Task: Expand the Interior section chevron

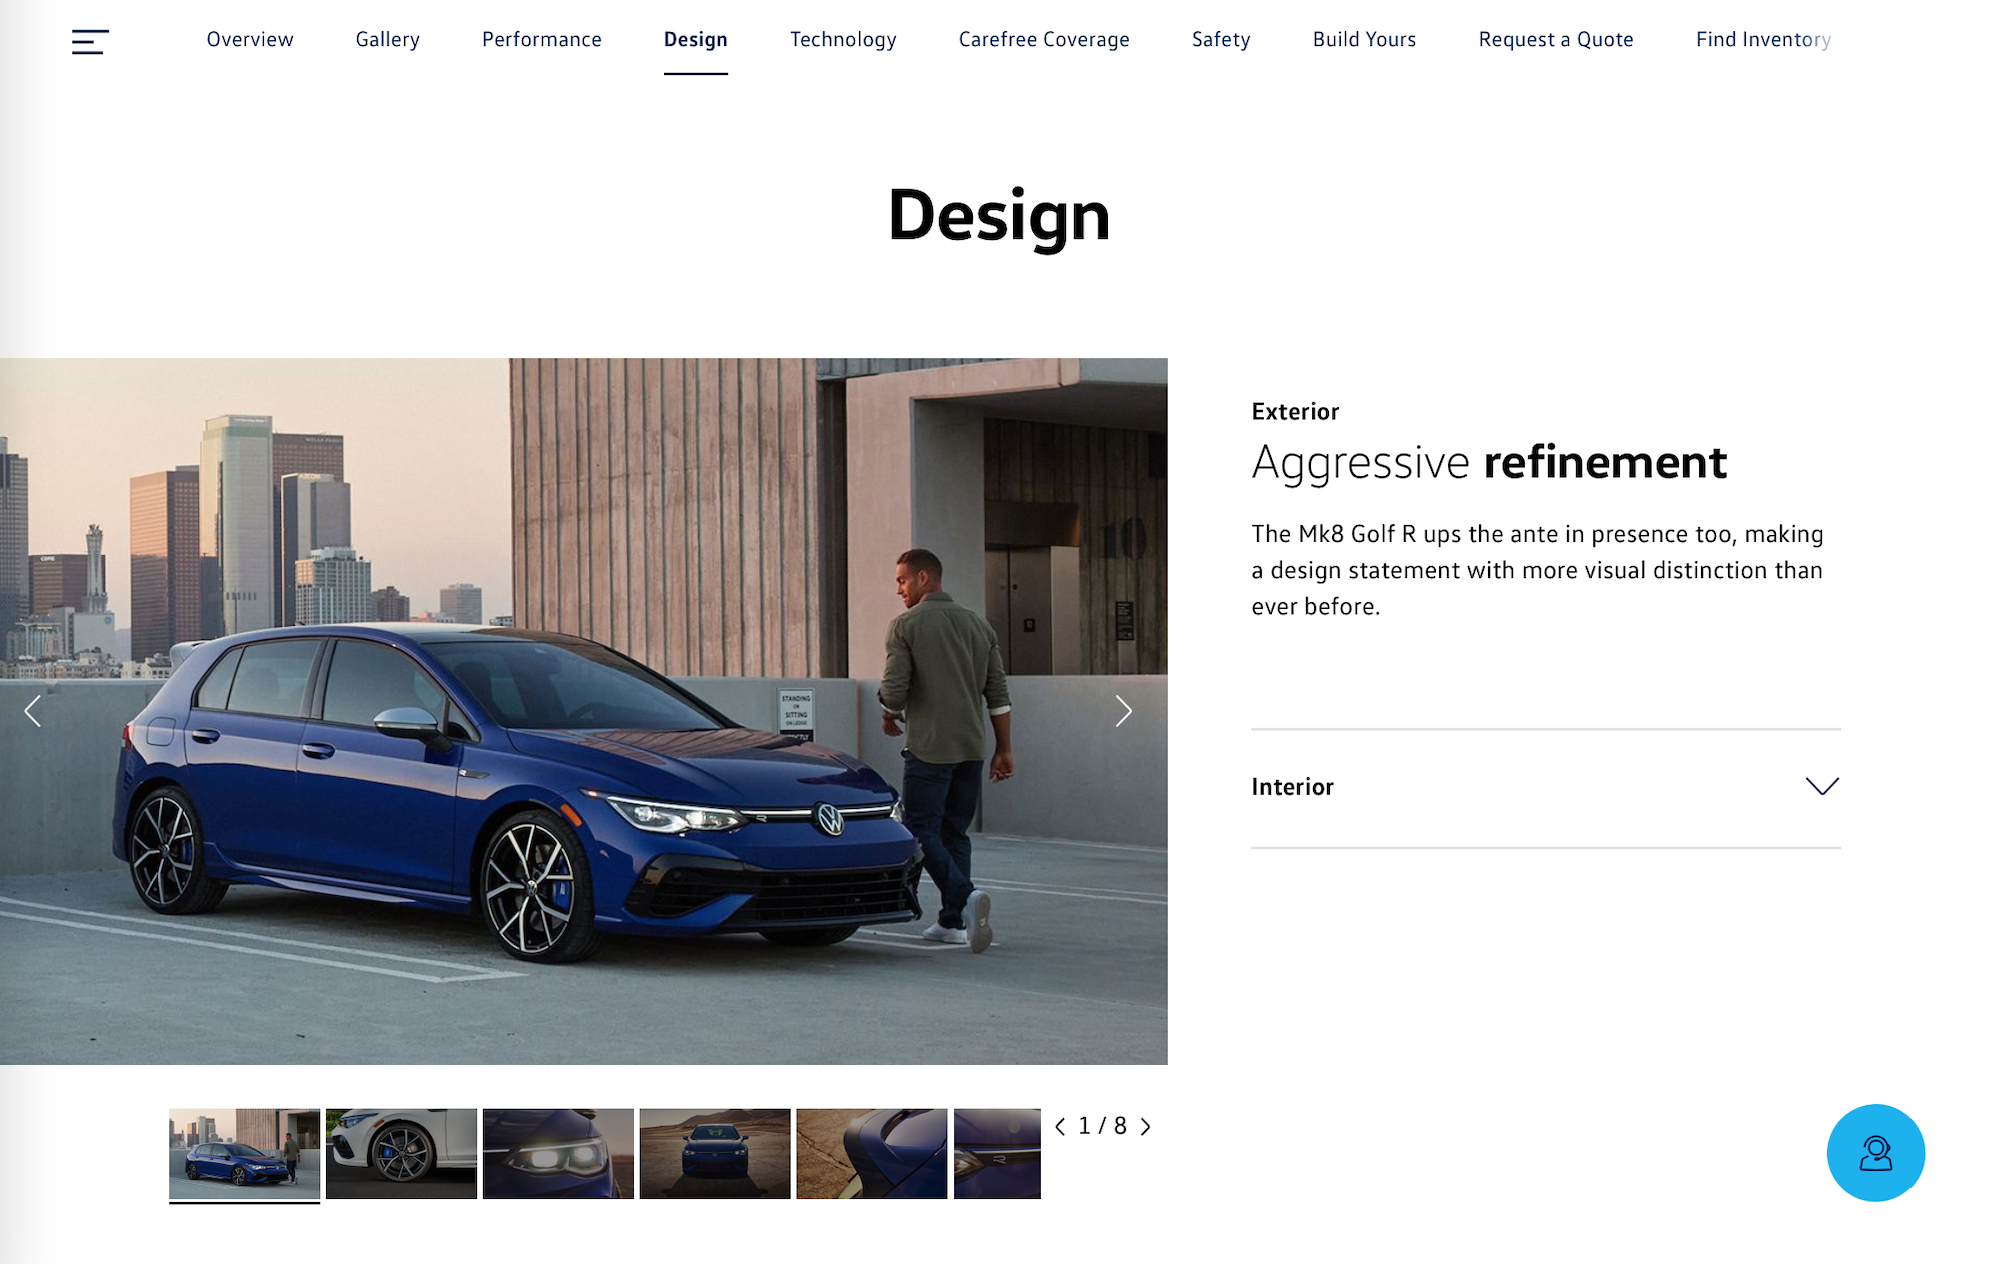Action: (1822, 786)
